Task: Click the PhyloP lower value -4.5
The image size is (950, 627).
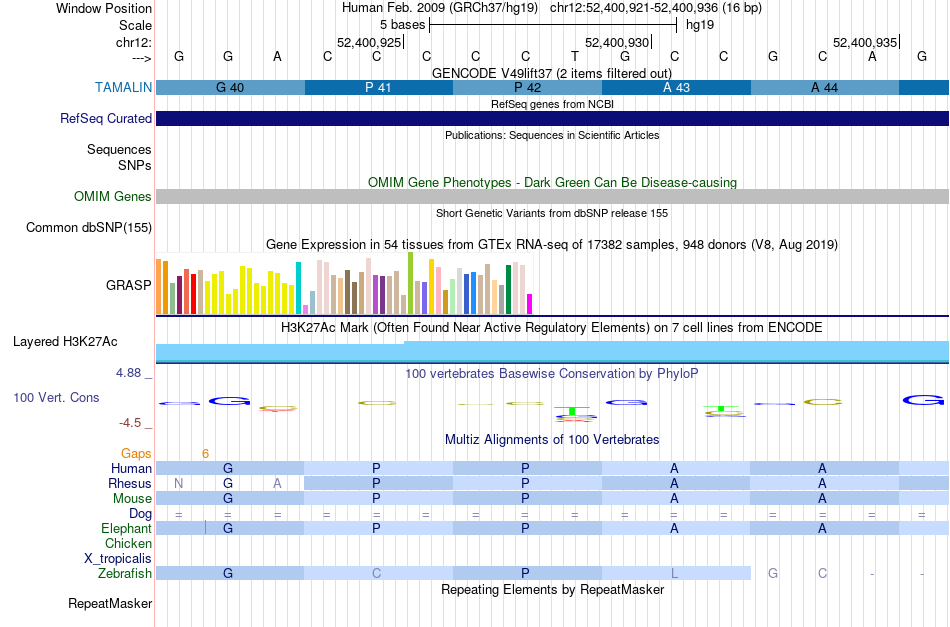Action: [x=130, y=423]
